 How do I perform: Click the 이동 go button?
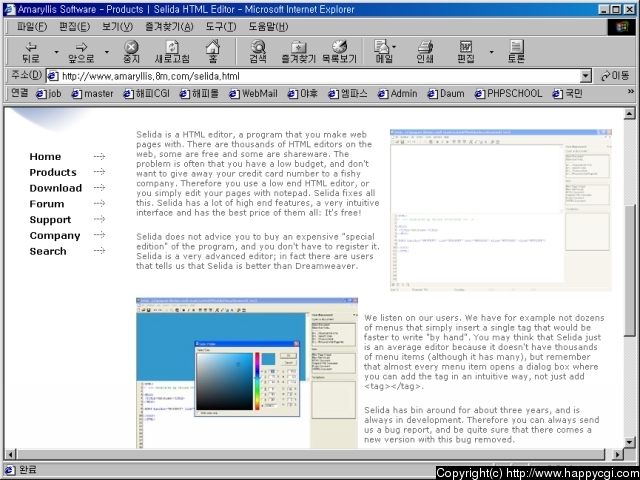[616, 76]
